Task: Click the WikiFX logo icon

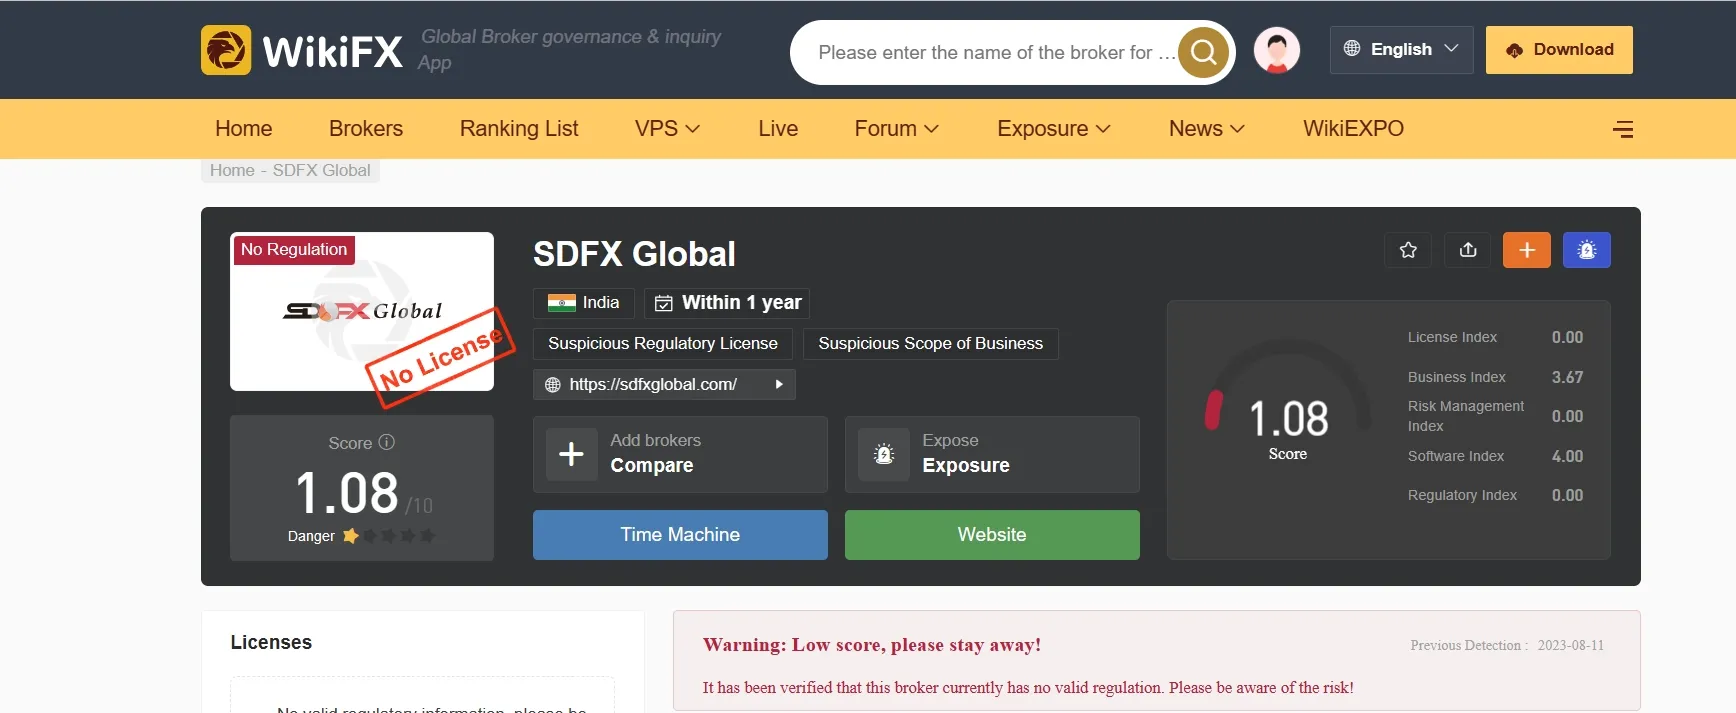Action: 226,50
